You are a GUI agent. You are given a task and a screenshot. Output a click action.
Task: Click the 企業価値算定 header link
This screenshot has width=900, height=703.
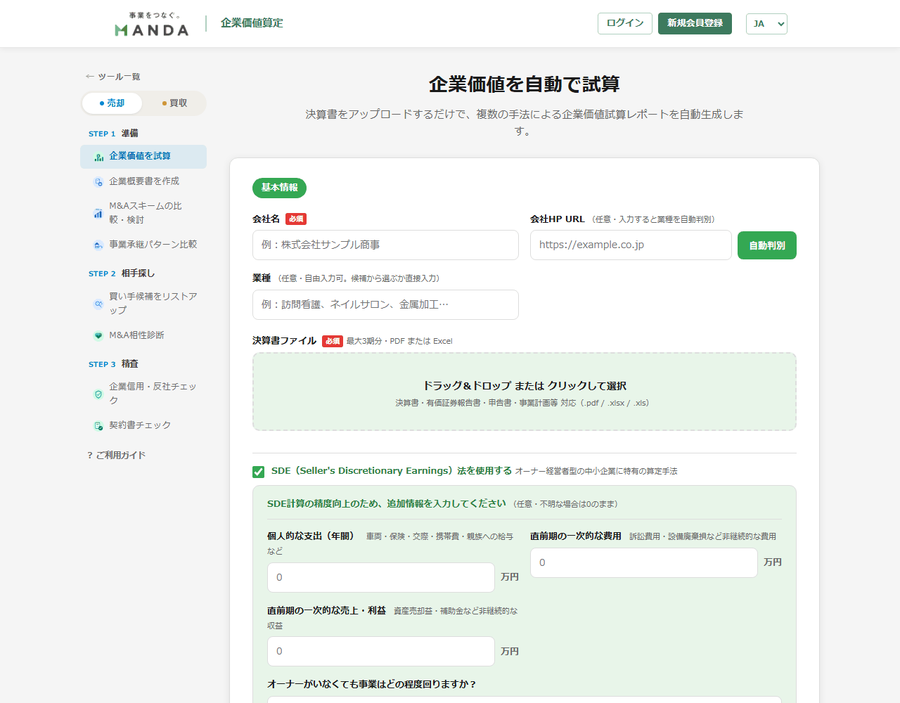coord(251,24)
